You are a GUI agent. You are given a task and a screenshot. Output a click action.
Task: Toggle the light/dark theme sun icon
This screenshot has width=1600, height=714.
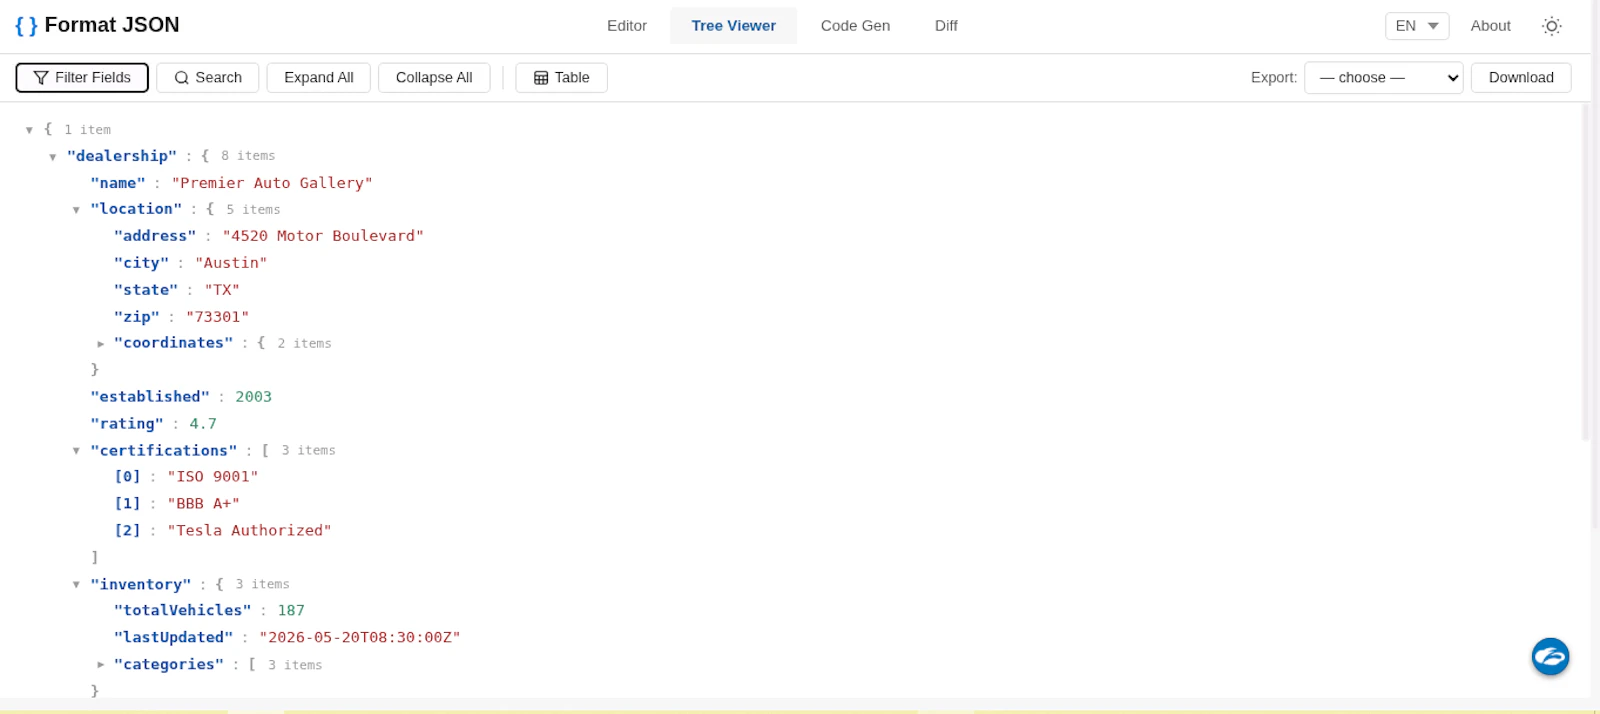pyautogui.click(x=1551, y=26)
